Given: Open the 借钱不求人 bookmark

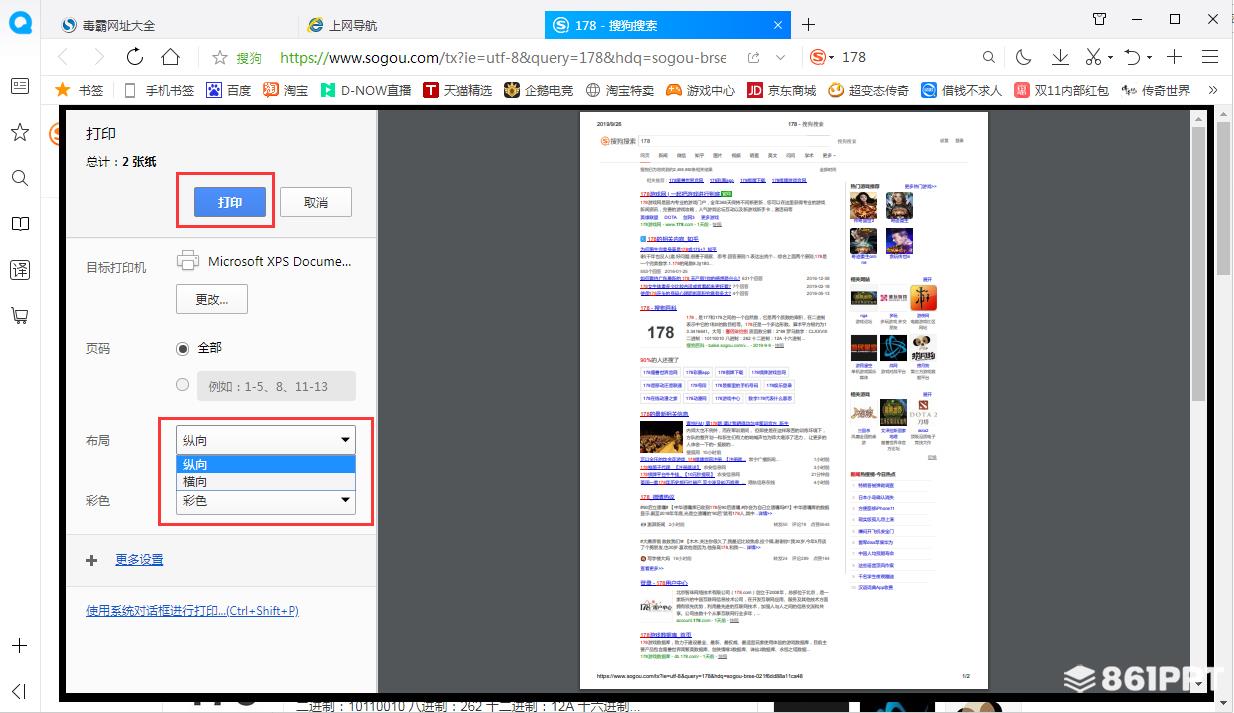Looking at the screenshot, I should point(962,90).
